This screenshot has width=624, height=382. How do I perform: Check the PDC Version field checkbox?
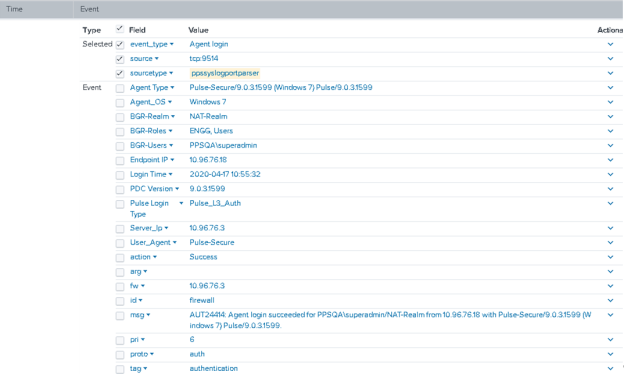tap(120, 189)
